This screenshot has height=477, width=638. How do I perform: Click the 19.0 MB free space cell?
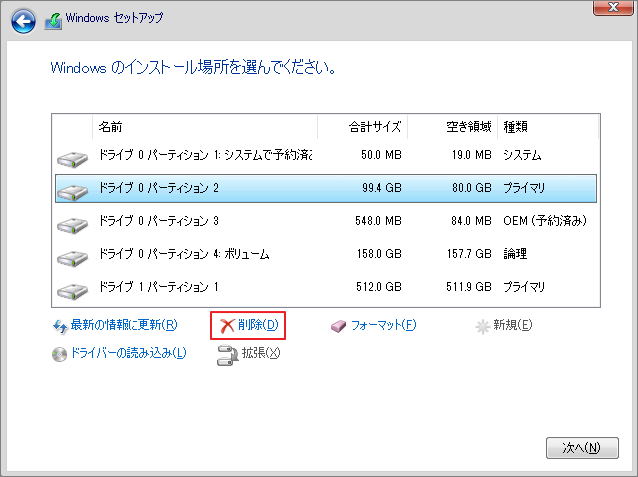point(472,155)
